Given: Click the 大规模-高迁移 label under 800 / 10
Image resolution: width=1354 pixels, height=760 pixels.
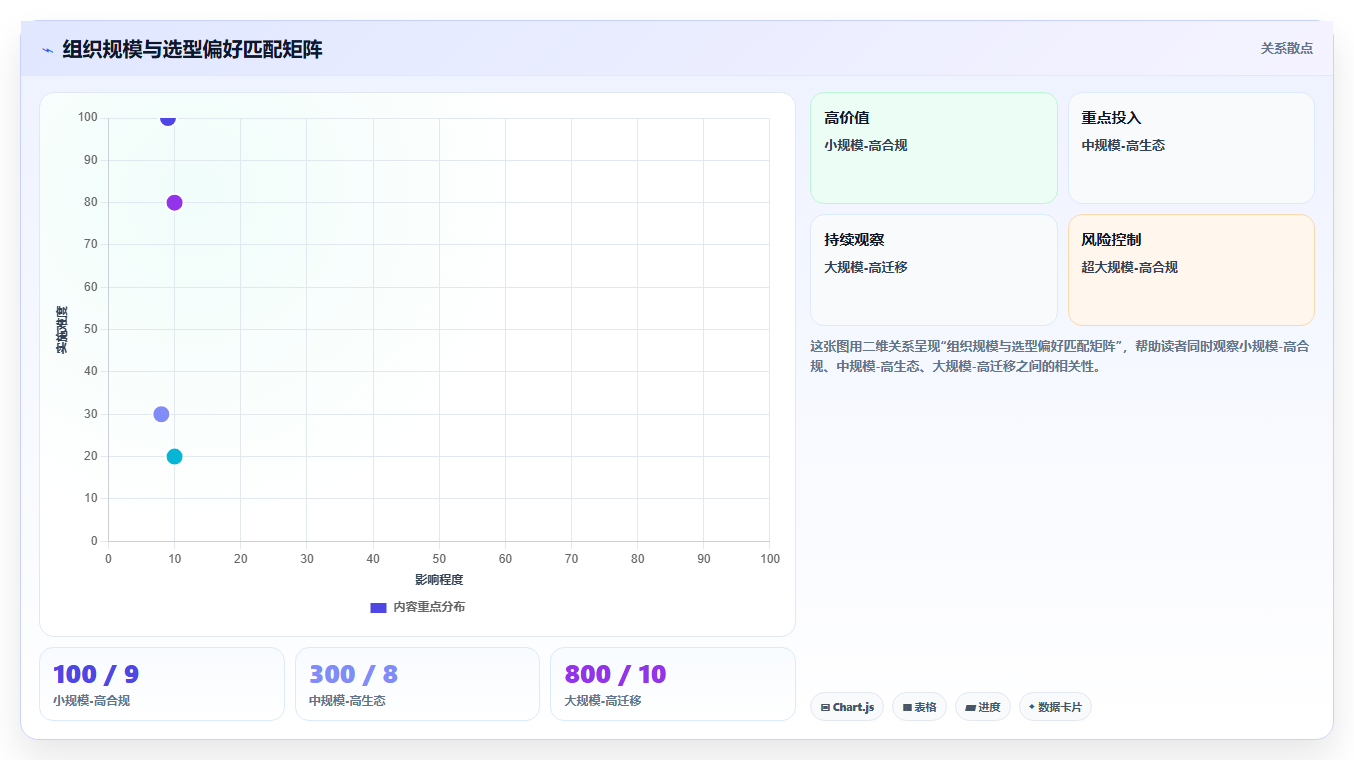Looking at the screenshot, I should pos(603,701).
